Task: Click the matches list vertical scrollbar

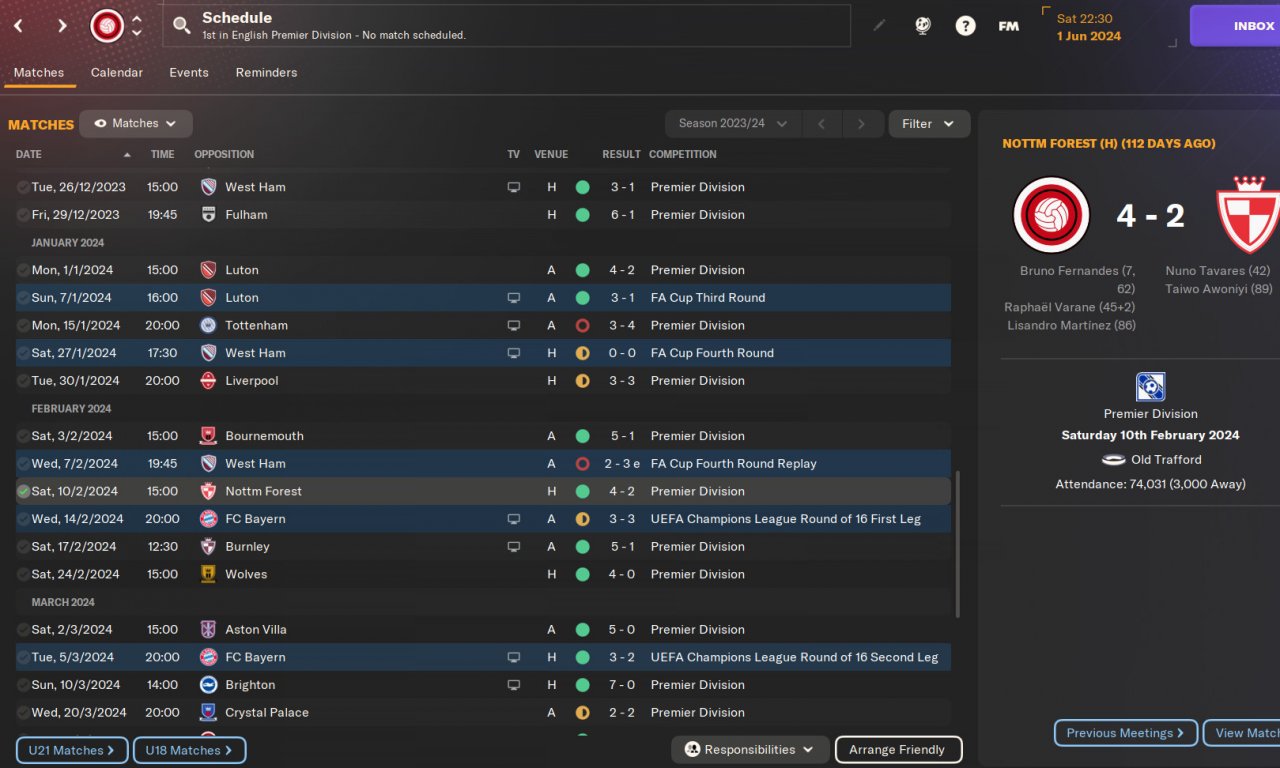Action: pyautogui.click(x=957, y=545)
